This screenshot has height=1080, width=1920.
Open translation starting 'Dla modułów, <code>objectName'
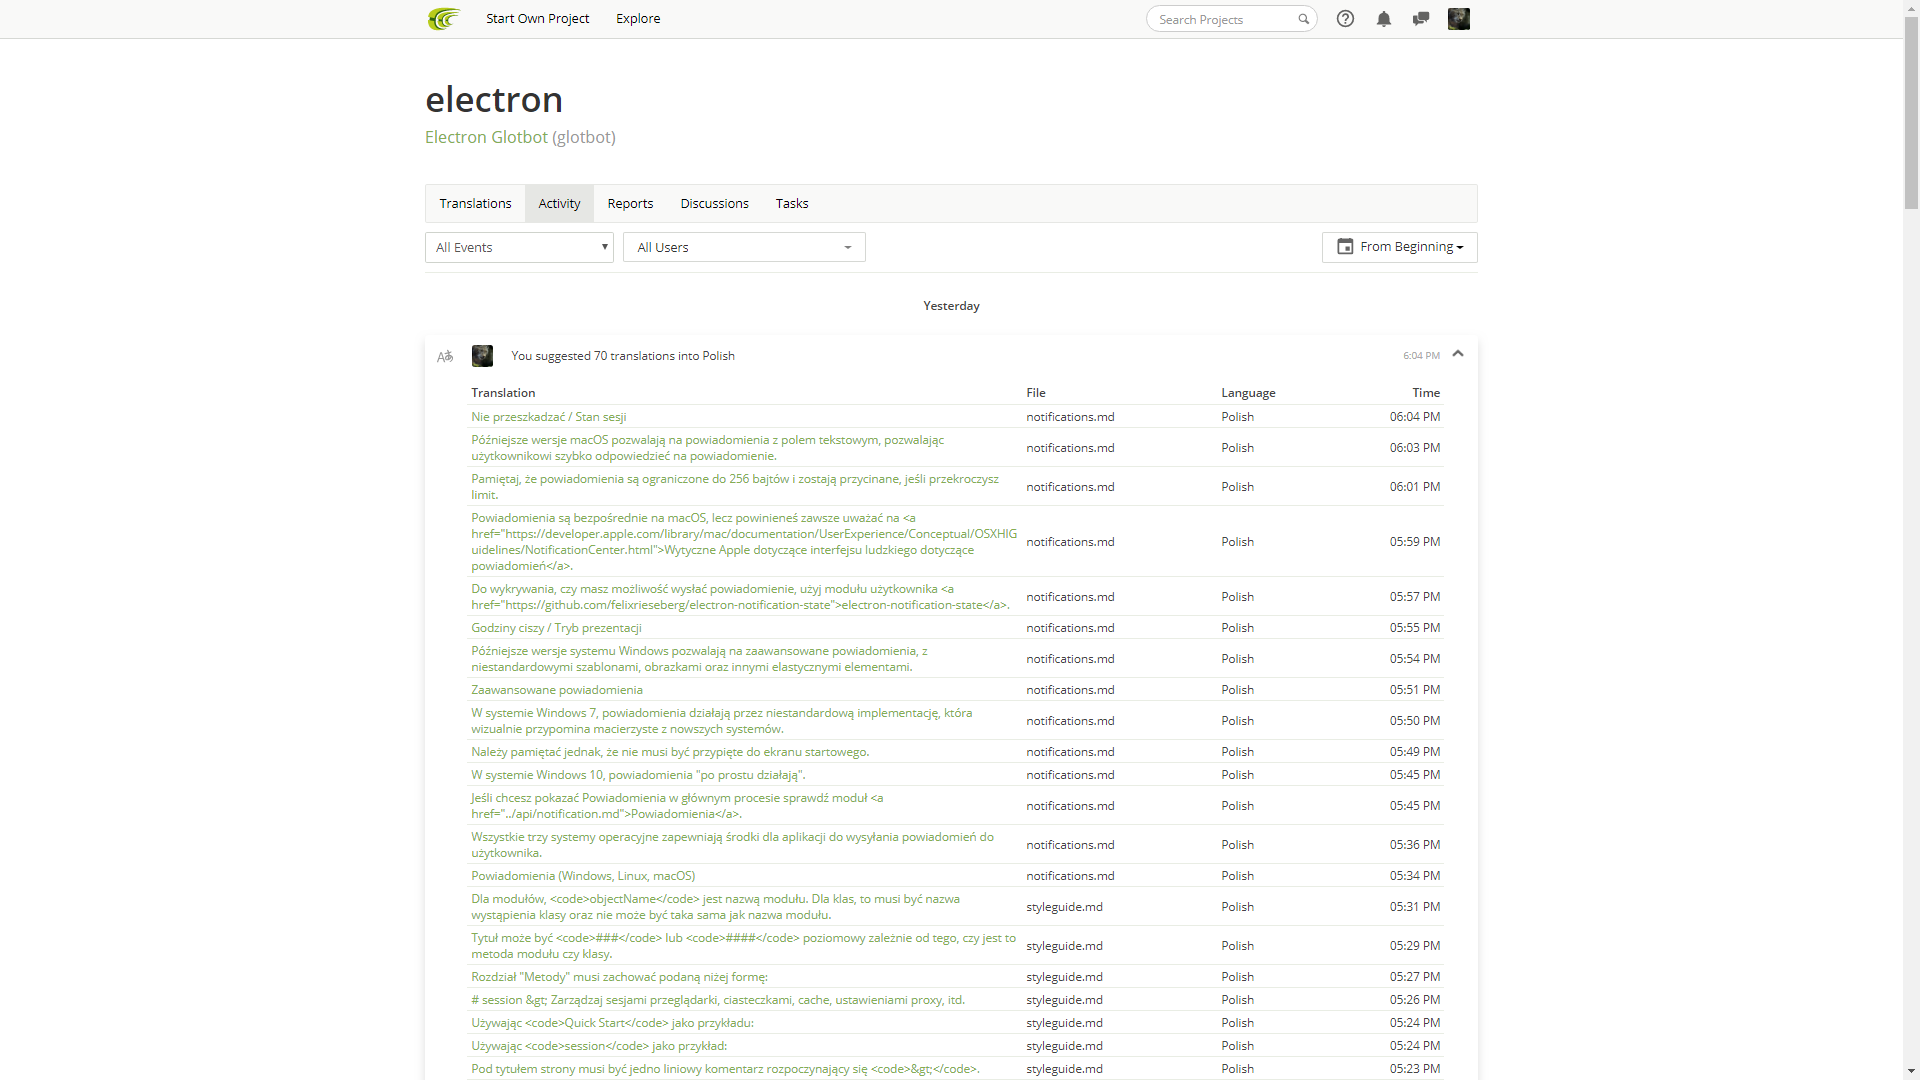716,907
